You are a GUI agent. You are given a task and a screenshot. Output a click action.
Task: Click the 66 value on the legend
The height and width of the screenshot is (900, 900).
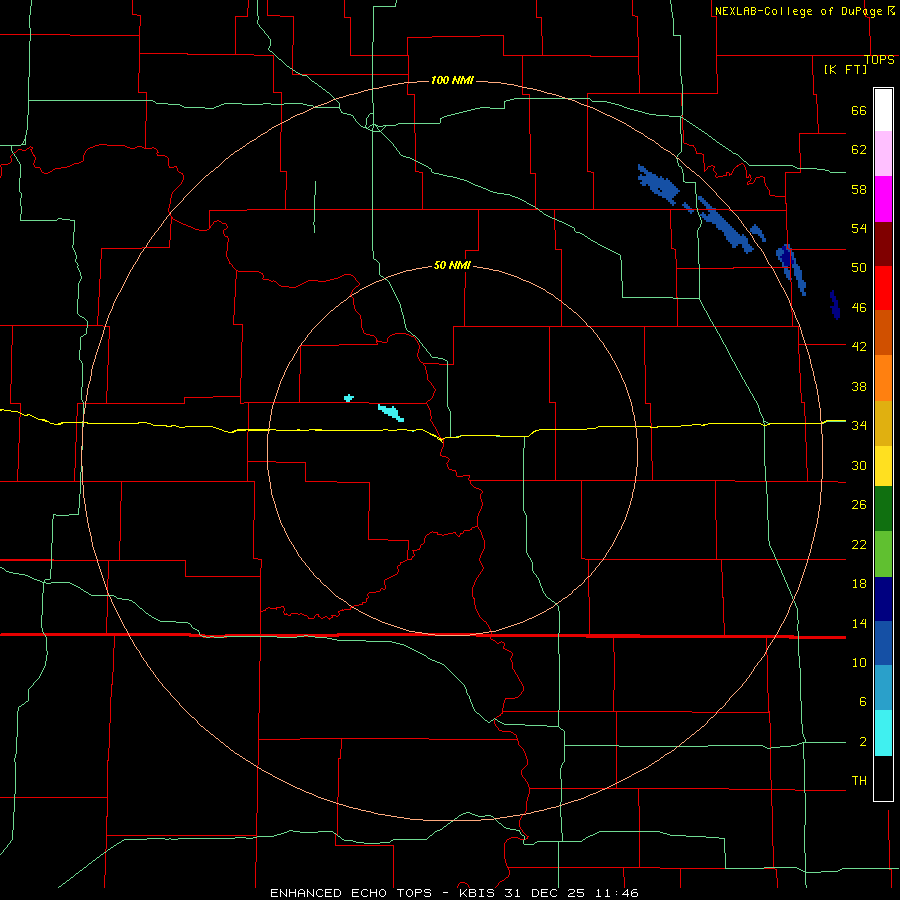click(x=859, y=110)
